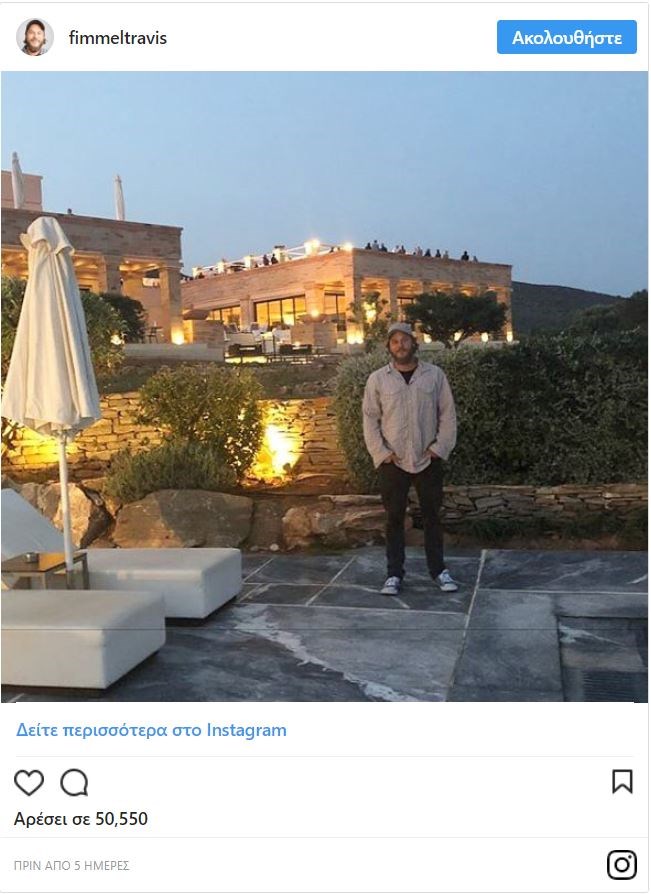This screenshot has height=894, width=651.
Task: Open the Δείτε περισσότερα στο Instagram link
Action: 151,730
